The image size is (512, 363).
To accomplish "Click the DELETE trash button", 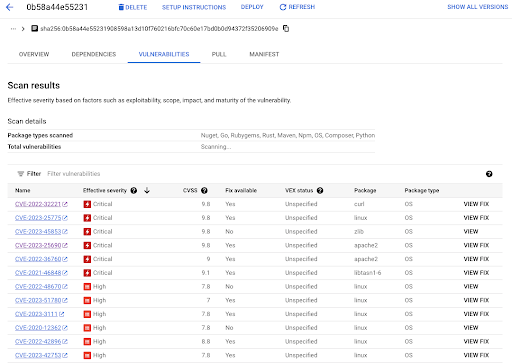I will click(133, 7).
